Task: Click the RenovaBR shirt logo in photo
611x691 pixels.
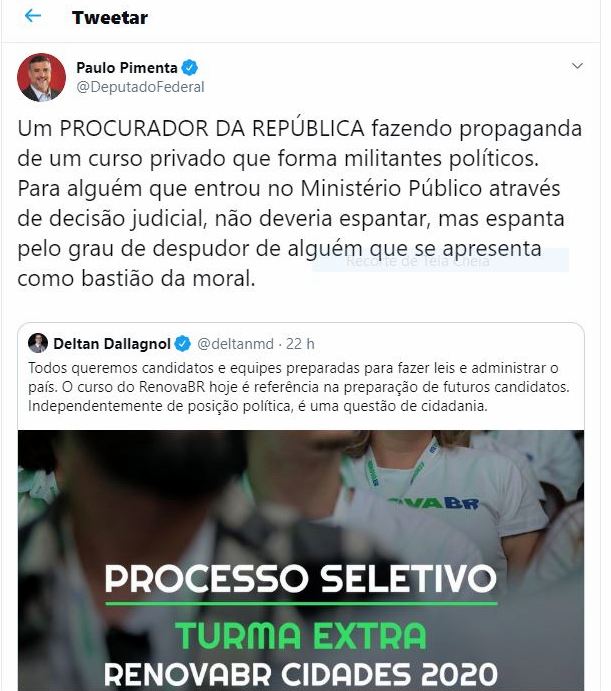Action: pyautogui.click(x=434, y=503)
